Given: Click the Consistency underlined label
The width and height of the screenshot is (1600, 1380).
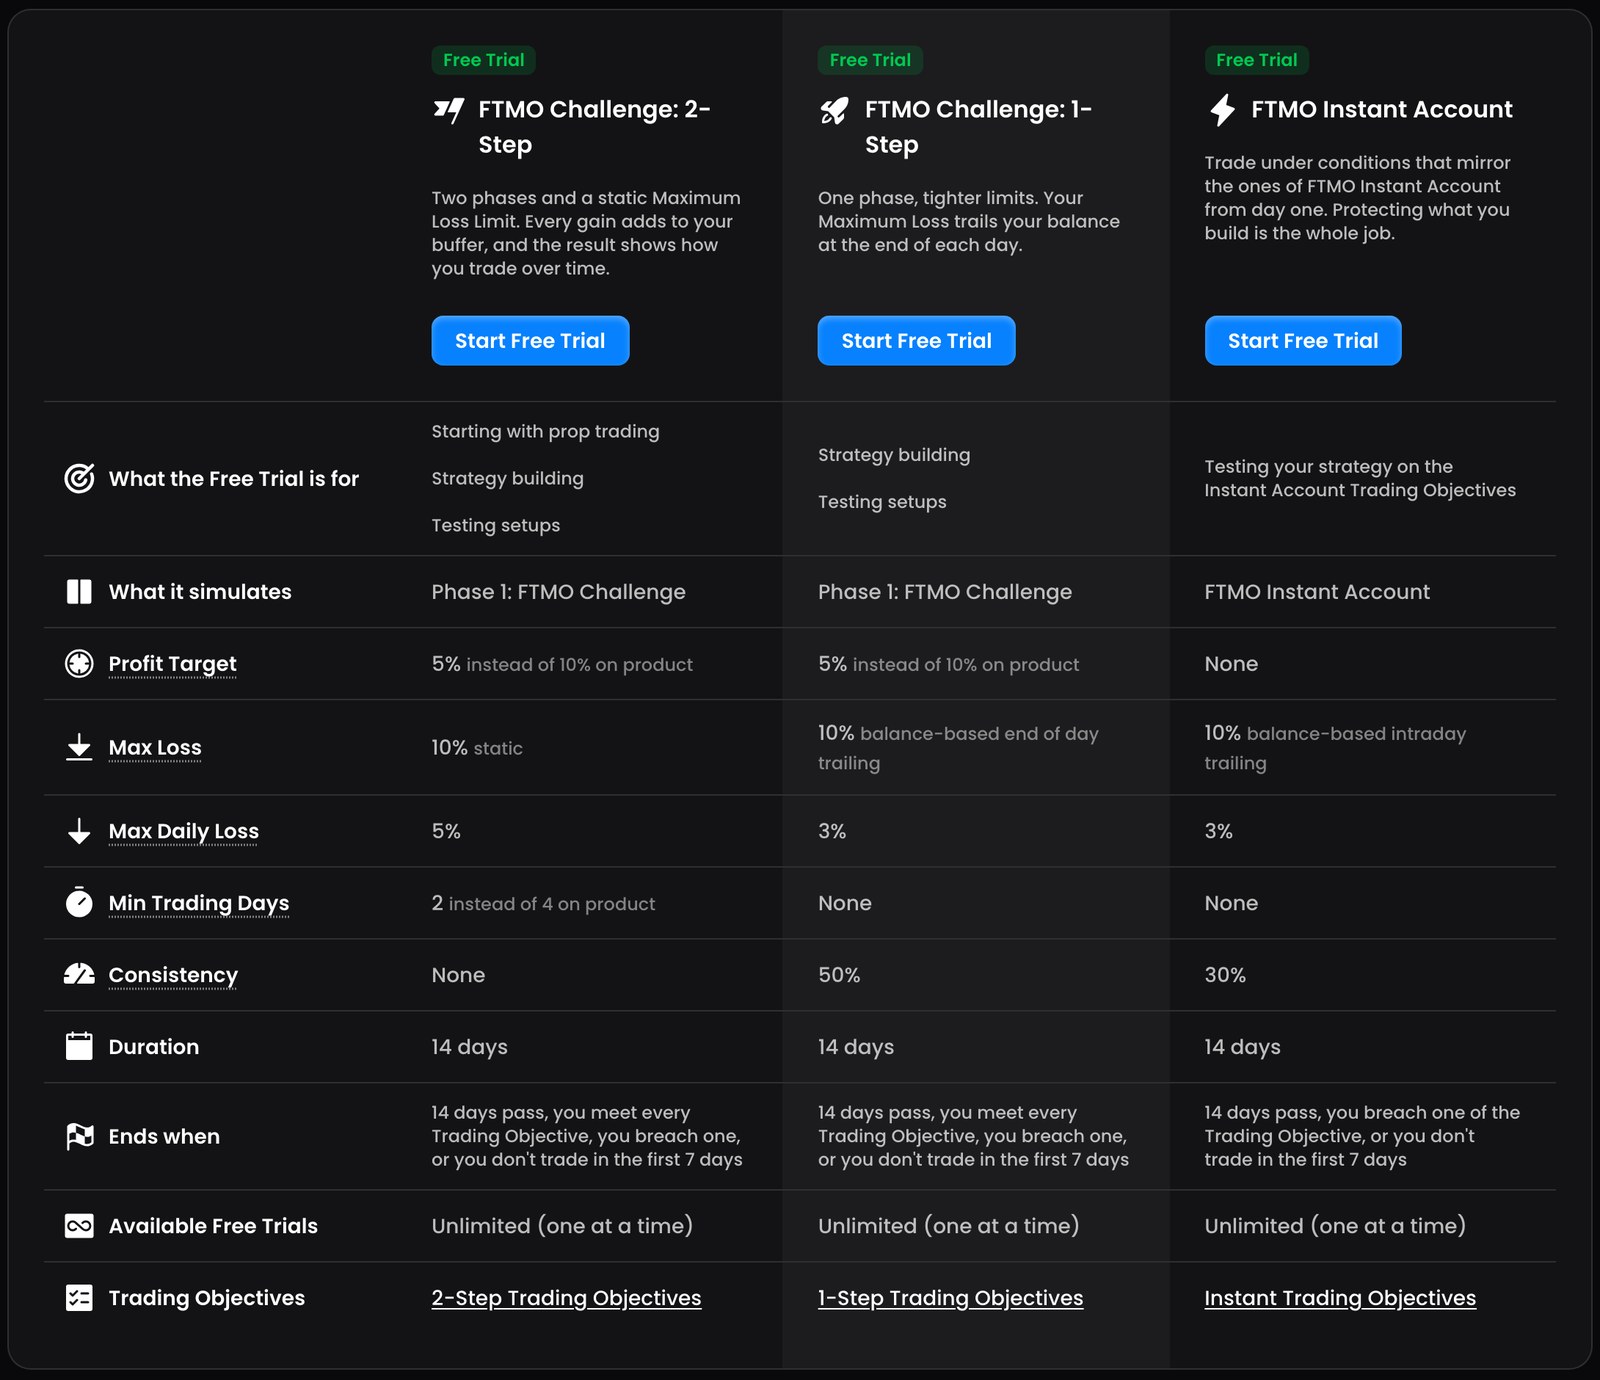Looking at the screenshot, I should point(173,976).
